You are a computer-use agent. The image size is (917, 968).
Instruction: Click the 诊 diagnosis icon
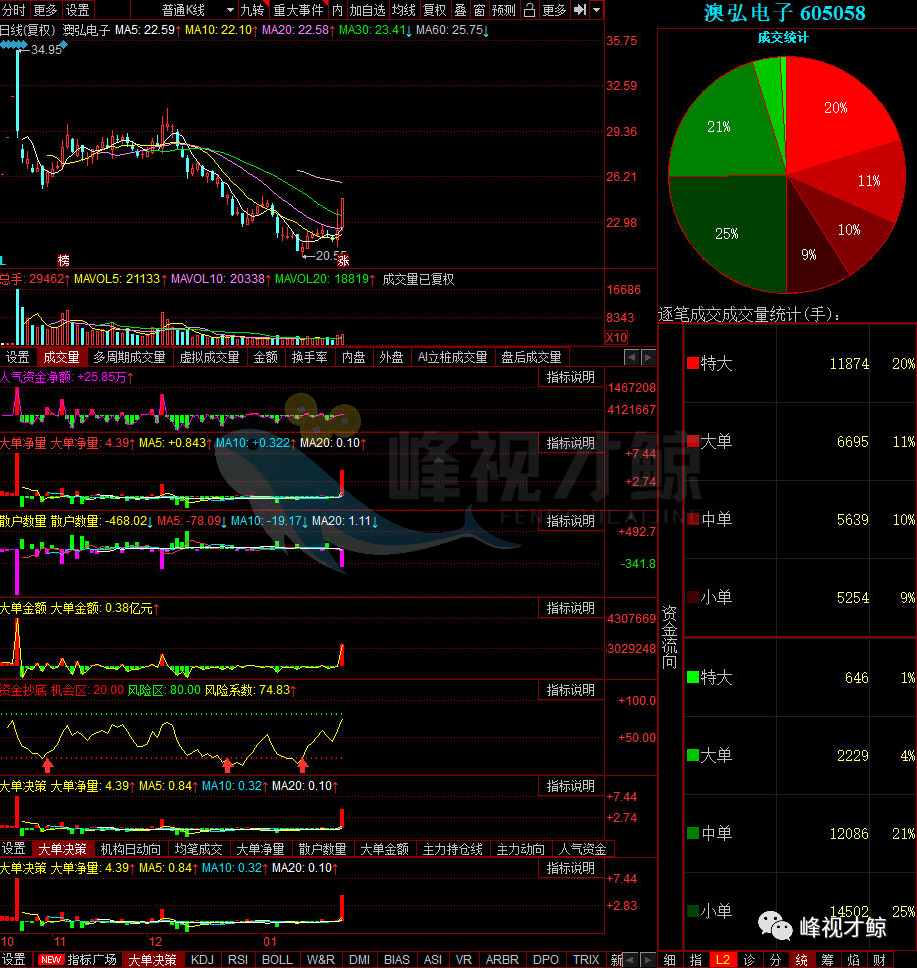[x=749, y=960]
